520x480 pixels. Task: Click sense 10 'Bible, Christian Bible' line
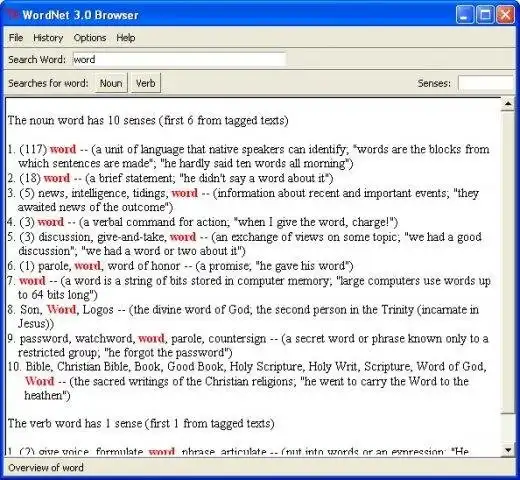[247, 381]
